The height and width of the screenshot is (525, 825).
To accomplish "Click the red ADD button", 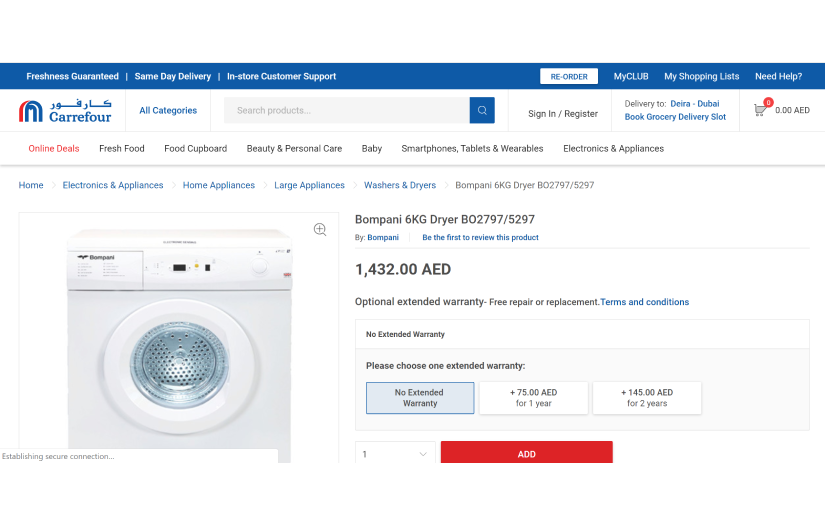I will point(527,453).
